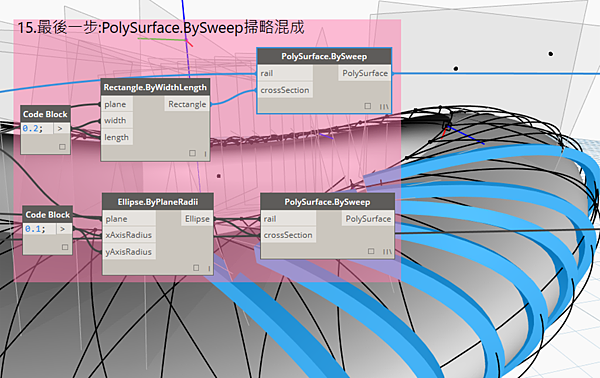The height and width of the screenshot is (378, 600).
Task: Select plane input on Rectangle.ByWidthLength
Action: 117,104
